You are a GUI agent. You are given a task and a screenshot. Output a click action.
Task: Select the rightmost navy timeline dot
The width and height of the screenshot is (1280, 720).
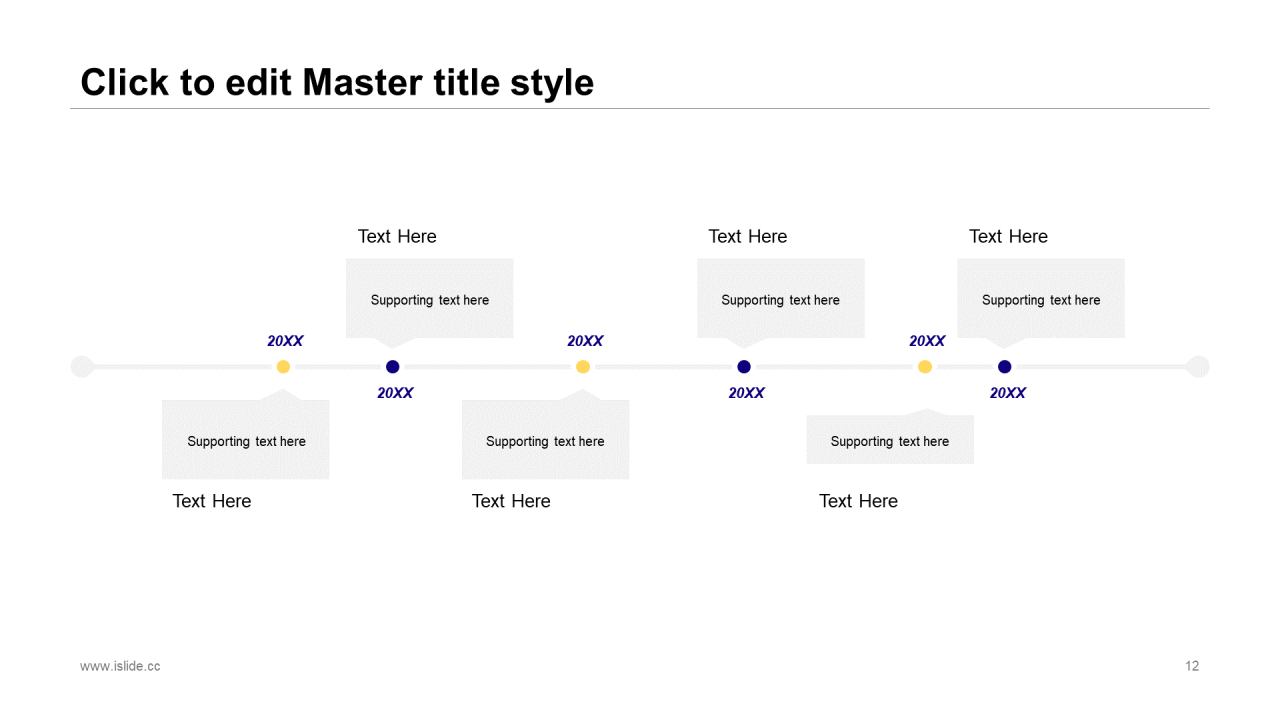point(1005,367)
